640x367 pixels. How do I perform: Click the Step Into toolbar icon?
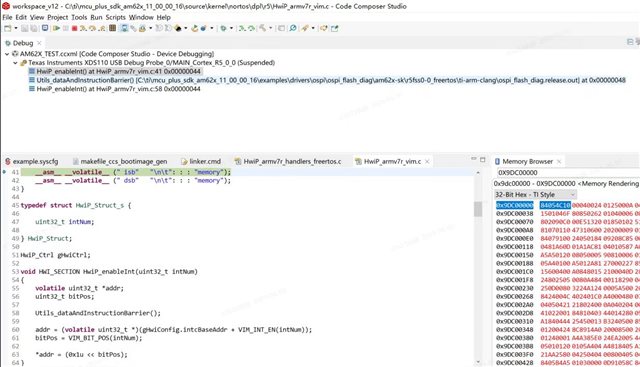tap(83, 28)
